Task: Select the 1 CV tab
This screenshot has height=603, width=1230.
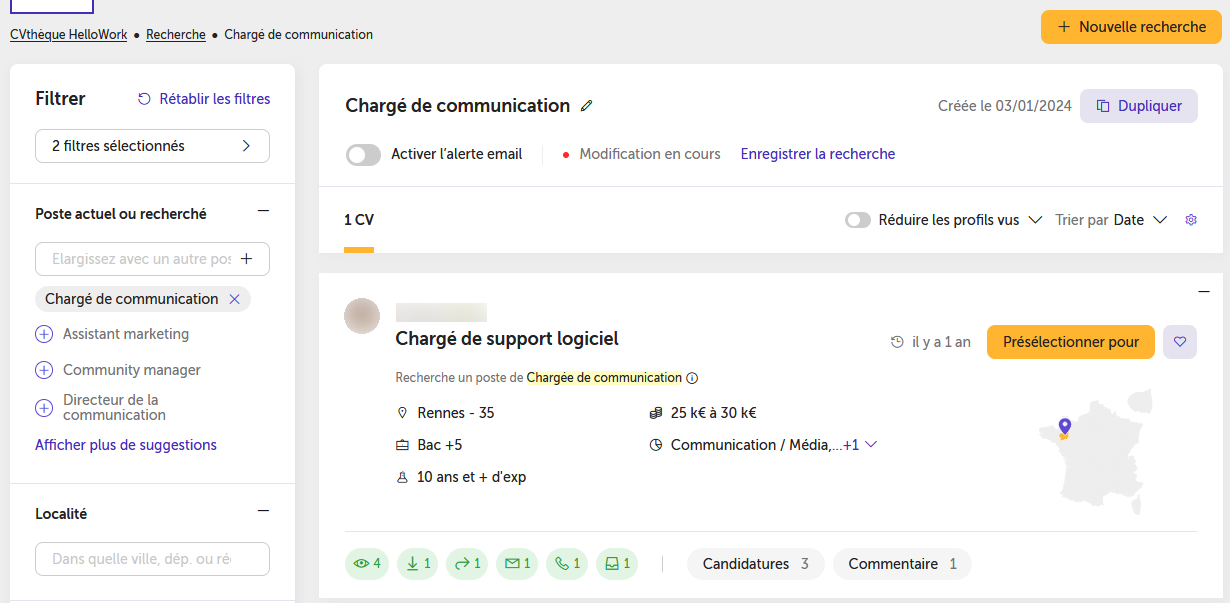Action: tap(359, 221)
